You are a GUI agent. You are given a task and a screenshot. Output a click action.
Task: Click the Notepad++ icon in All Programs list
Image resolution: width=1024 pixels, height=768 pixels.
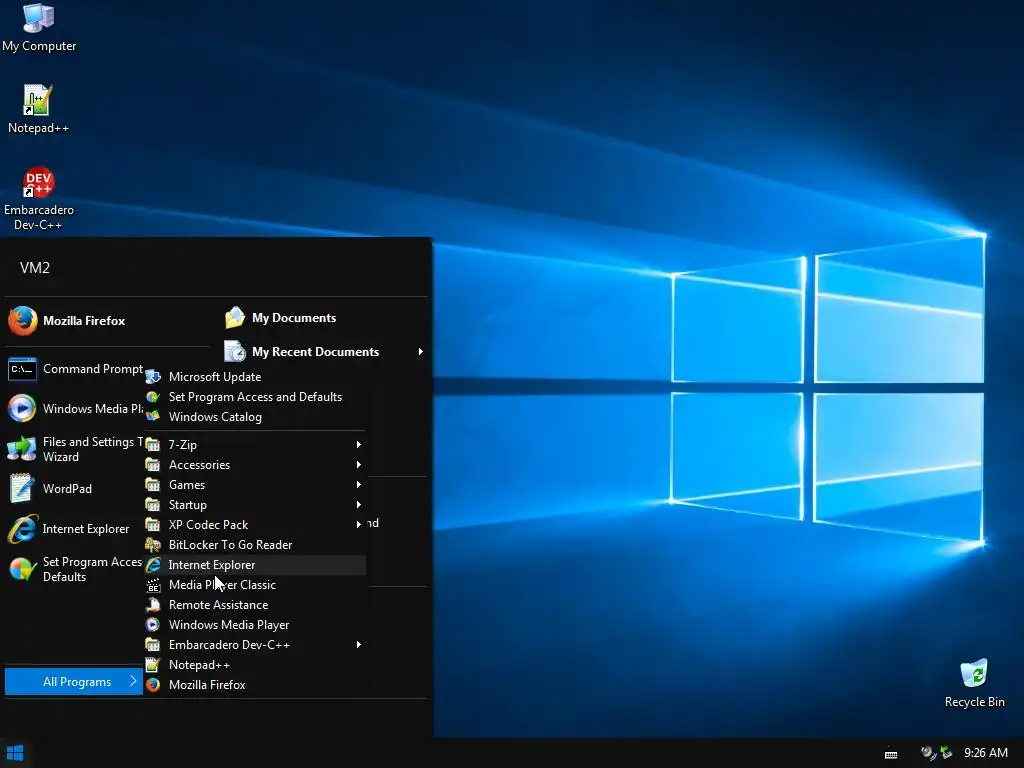pos(153,665)
